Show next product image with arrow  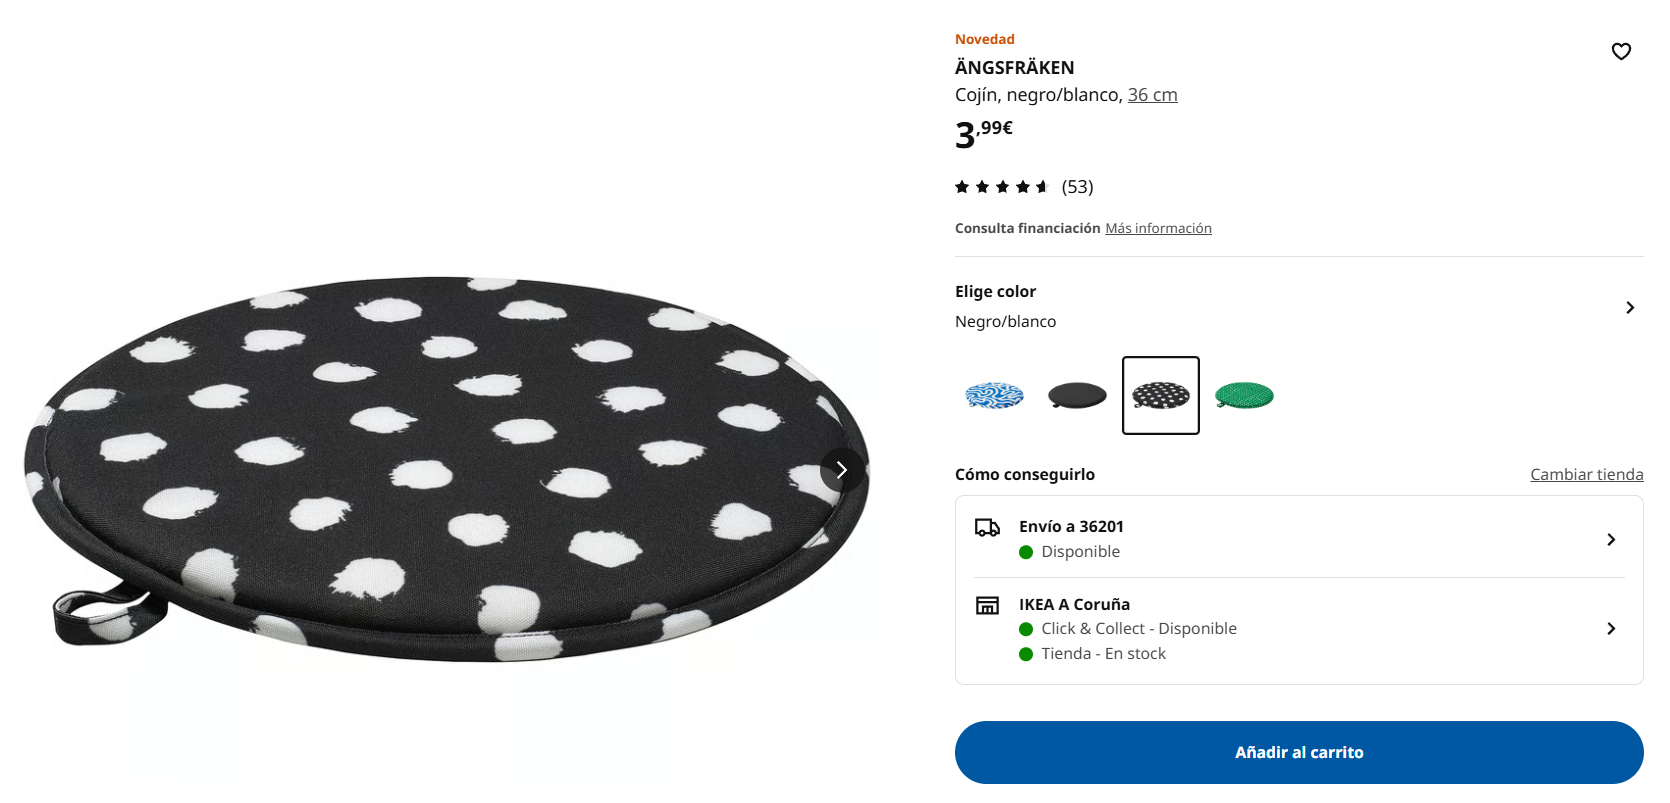pyautogui.click(x=842, y=470)
